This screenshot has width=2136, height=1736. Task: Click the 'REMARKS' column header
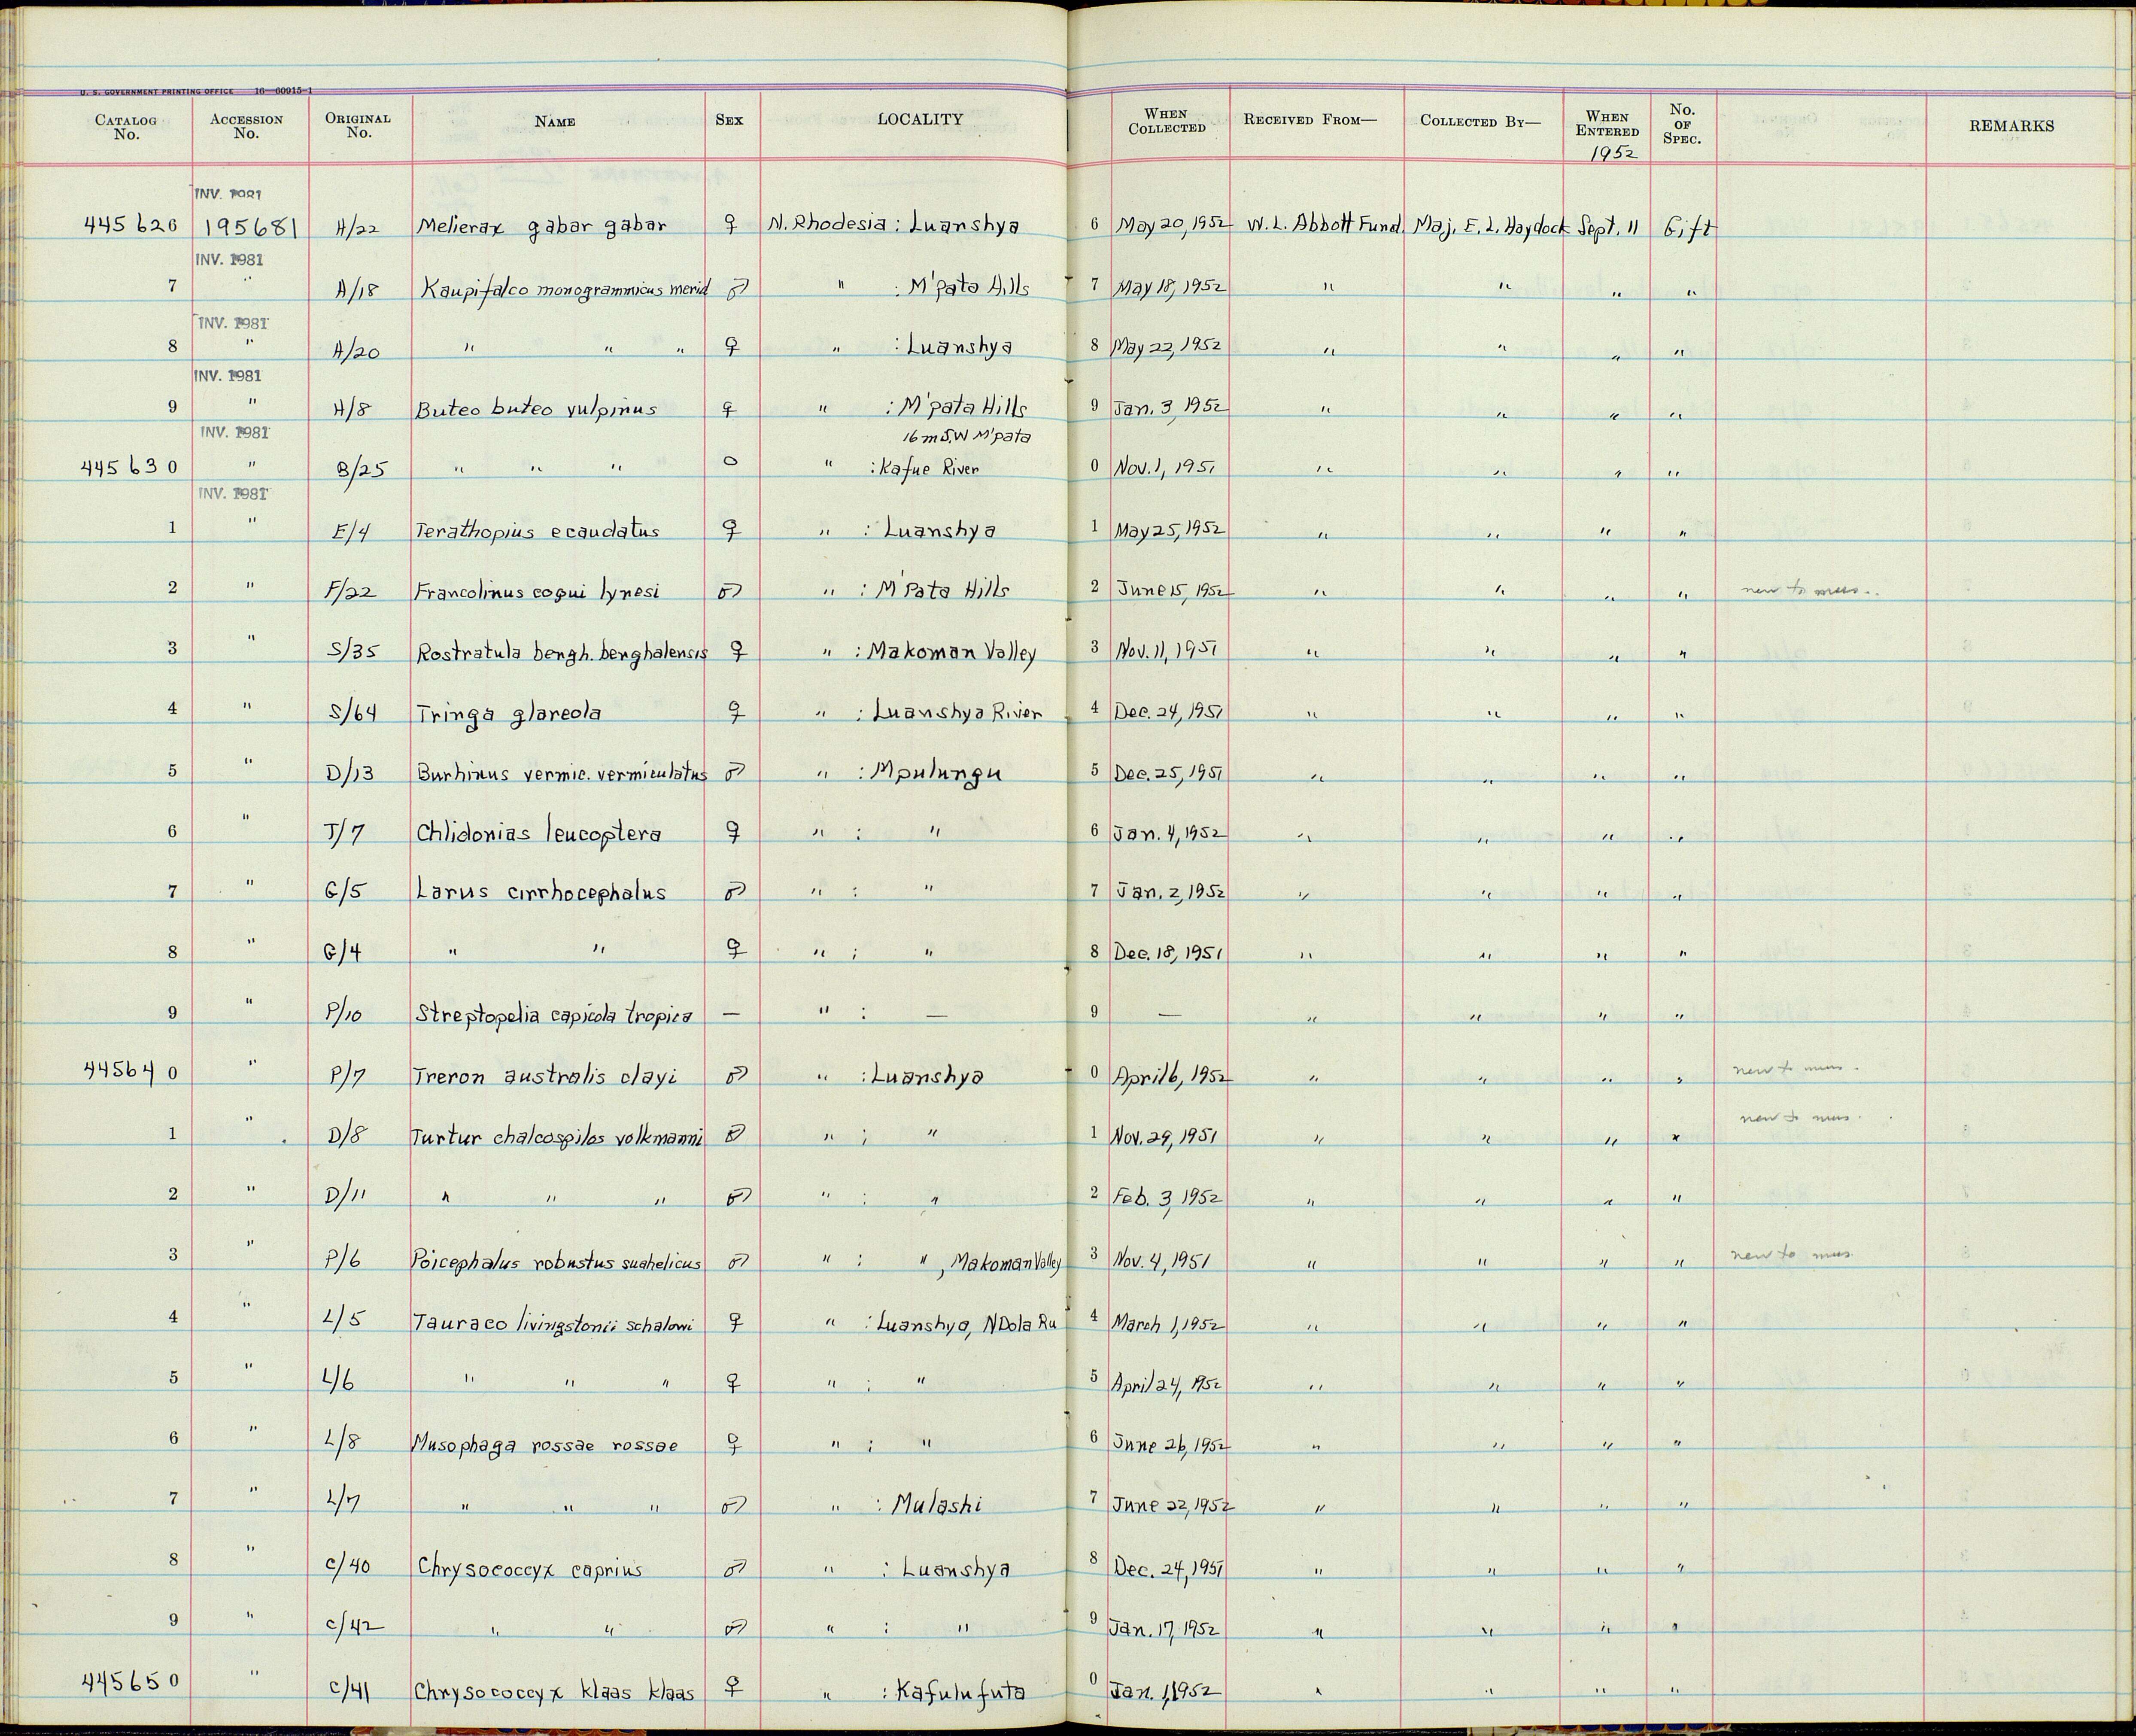point(2012,126)
